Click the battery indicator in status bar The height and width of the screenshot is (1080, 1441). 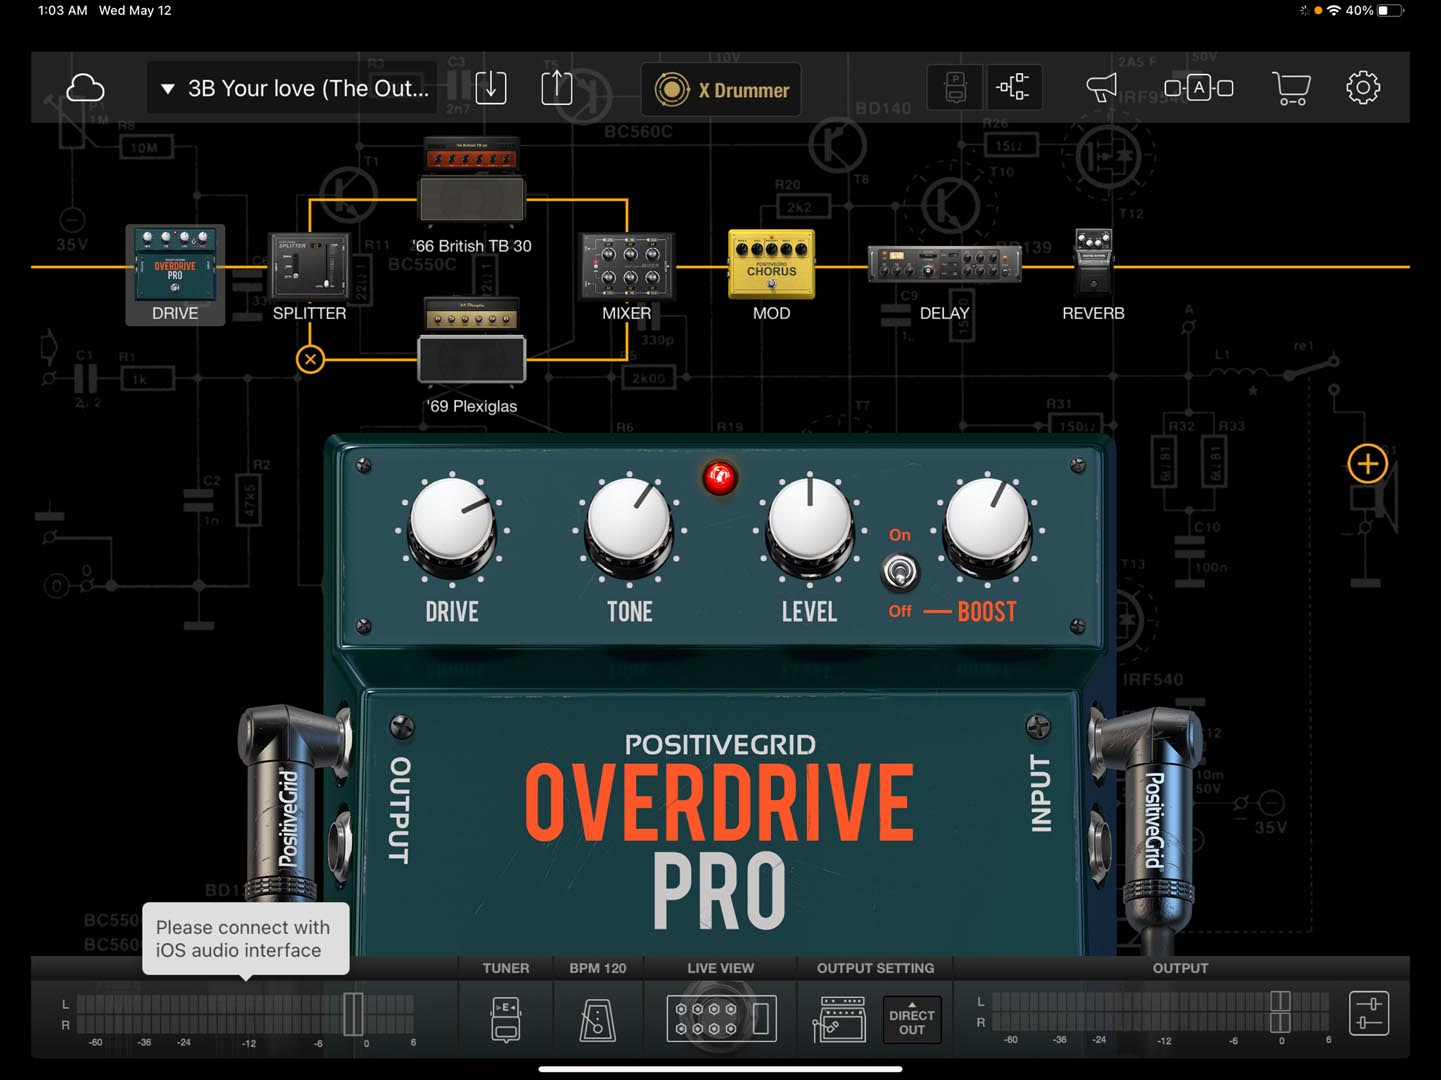(x=1391, y=10)
